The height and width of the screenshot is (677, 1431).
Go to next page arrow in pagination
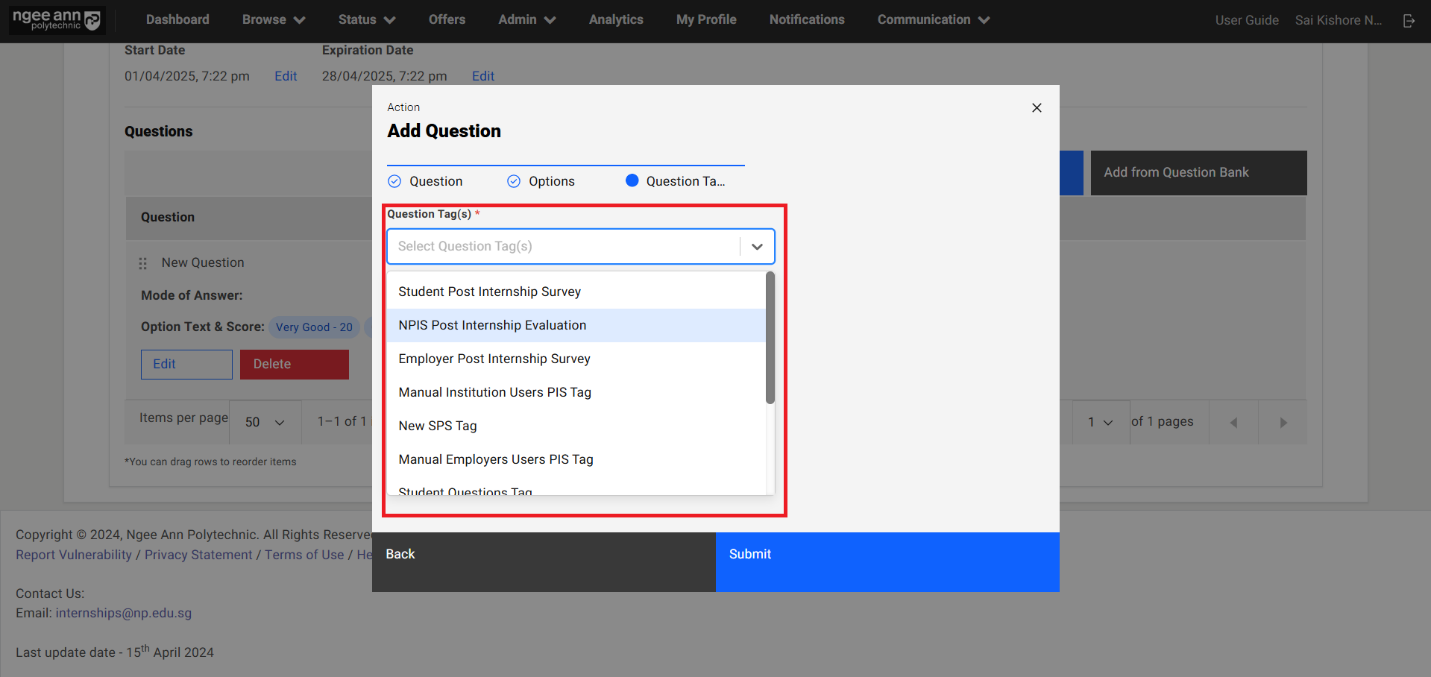(x=1283, y=422)
